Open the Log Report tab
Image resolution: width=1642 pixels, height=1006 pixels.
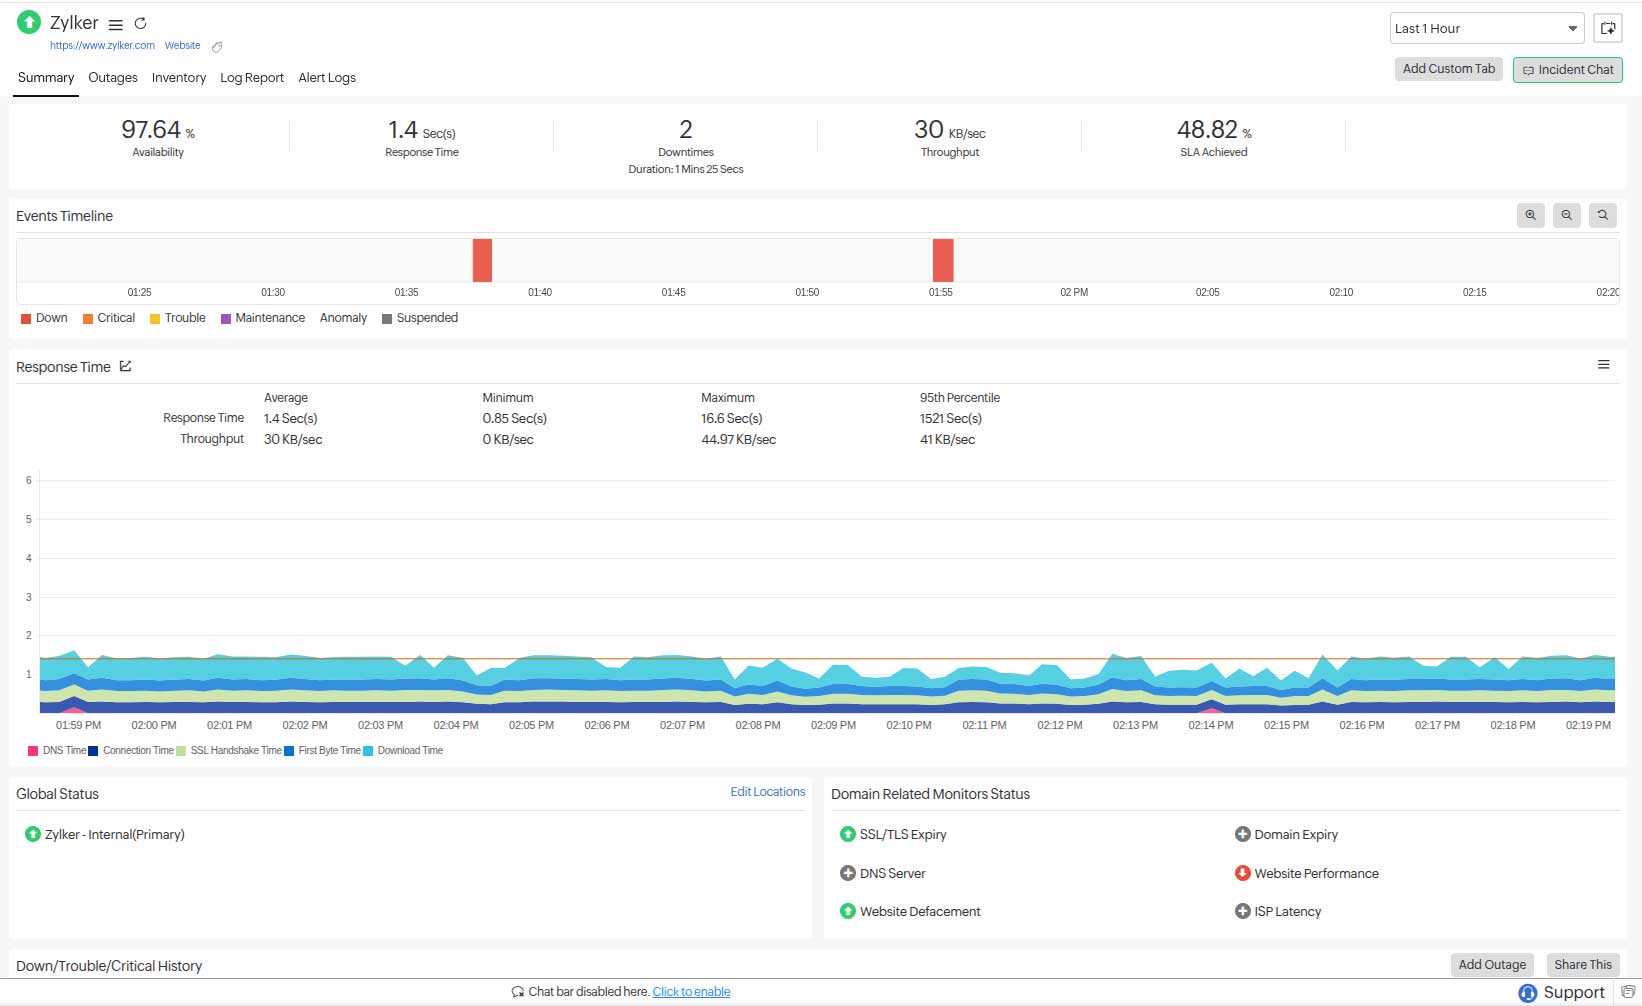[x=251, y=77]
